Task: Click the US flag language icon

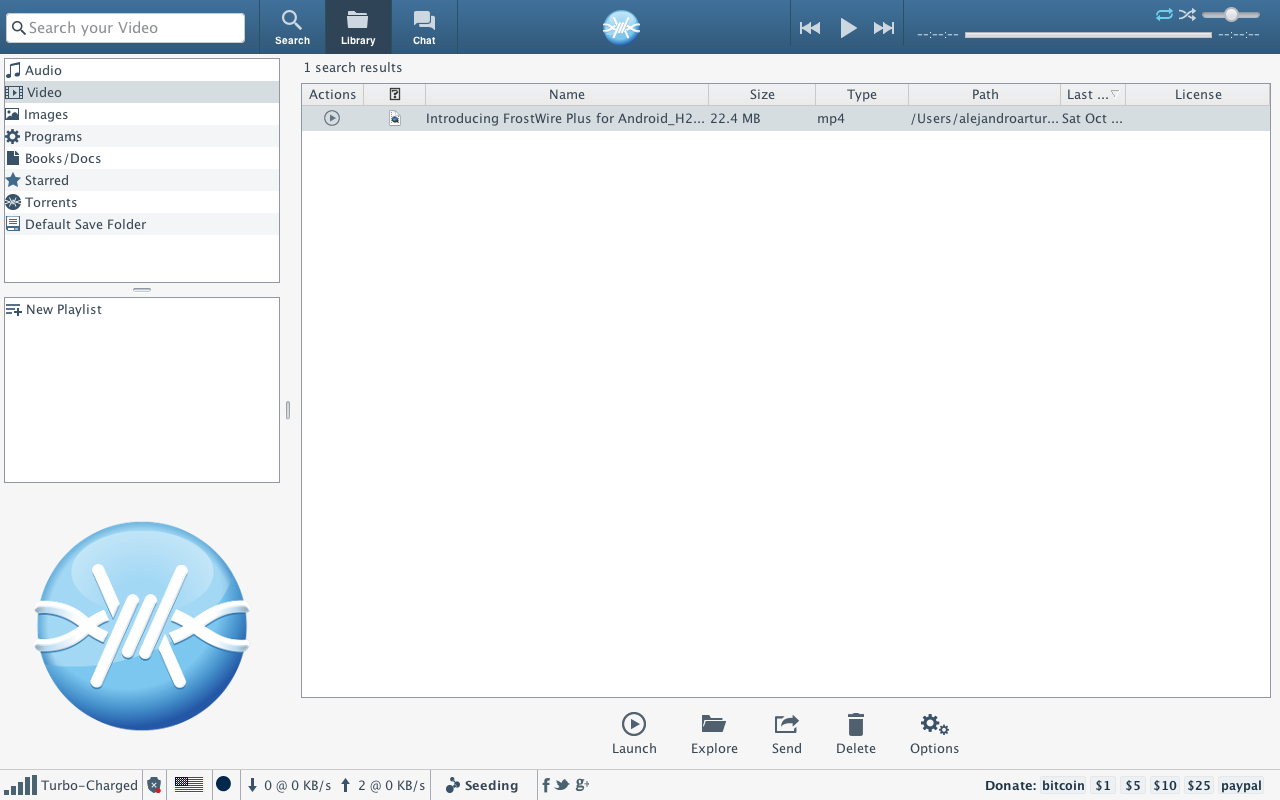Action: 188,785
